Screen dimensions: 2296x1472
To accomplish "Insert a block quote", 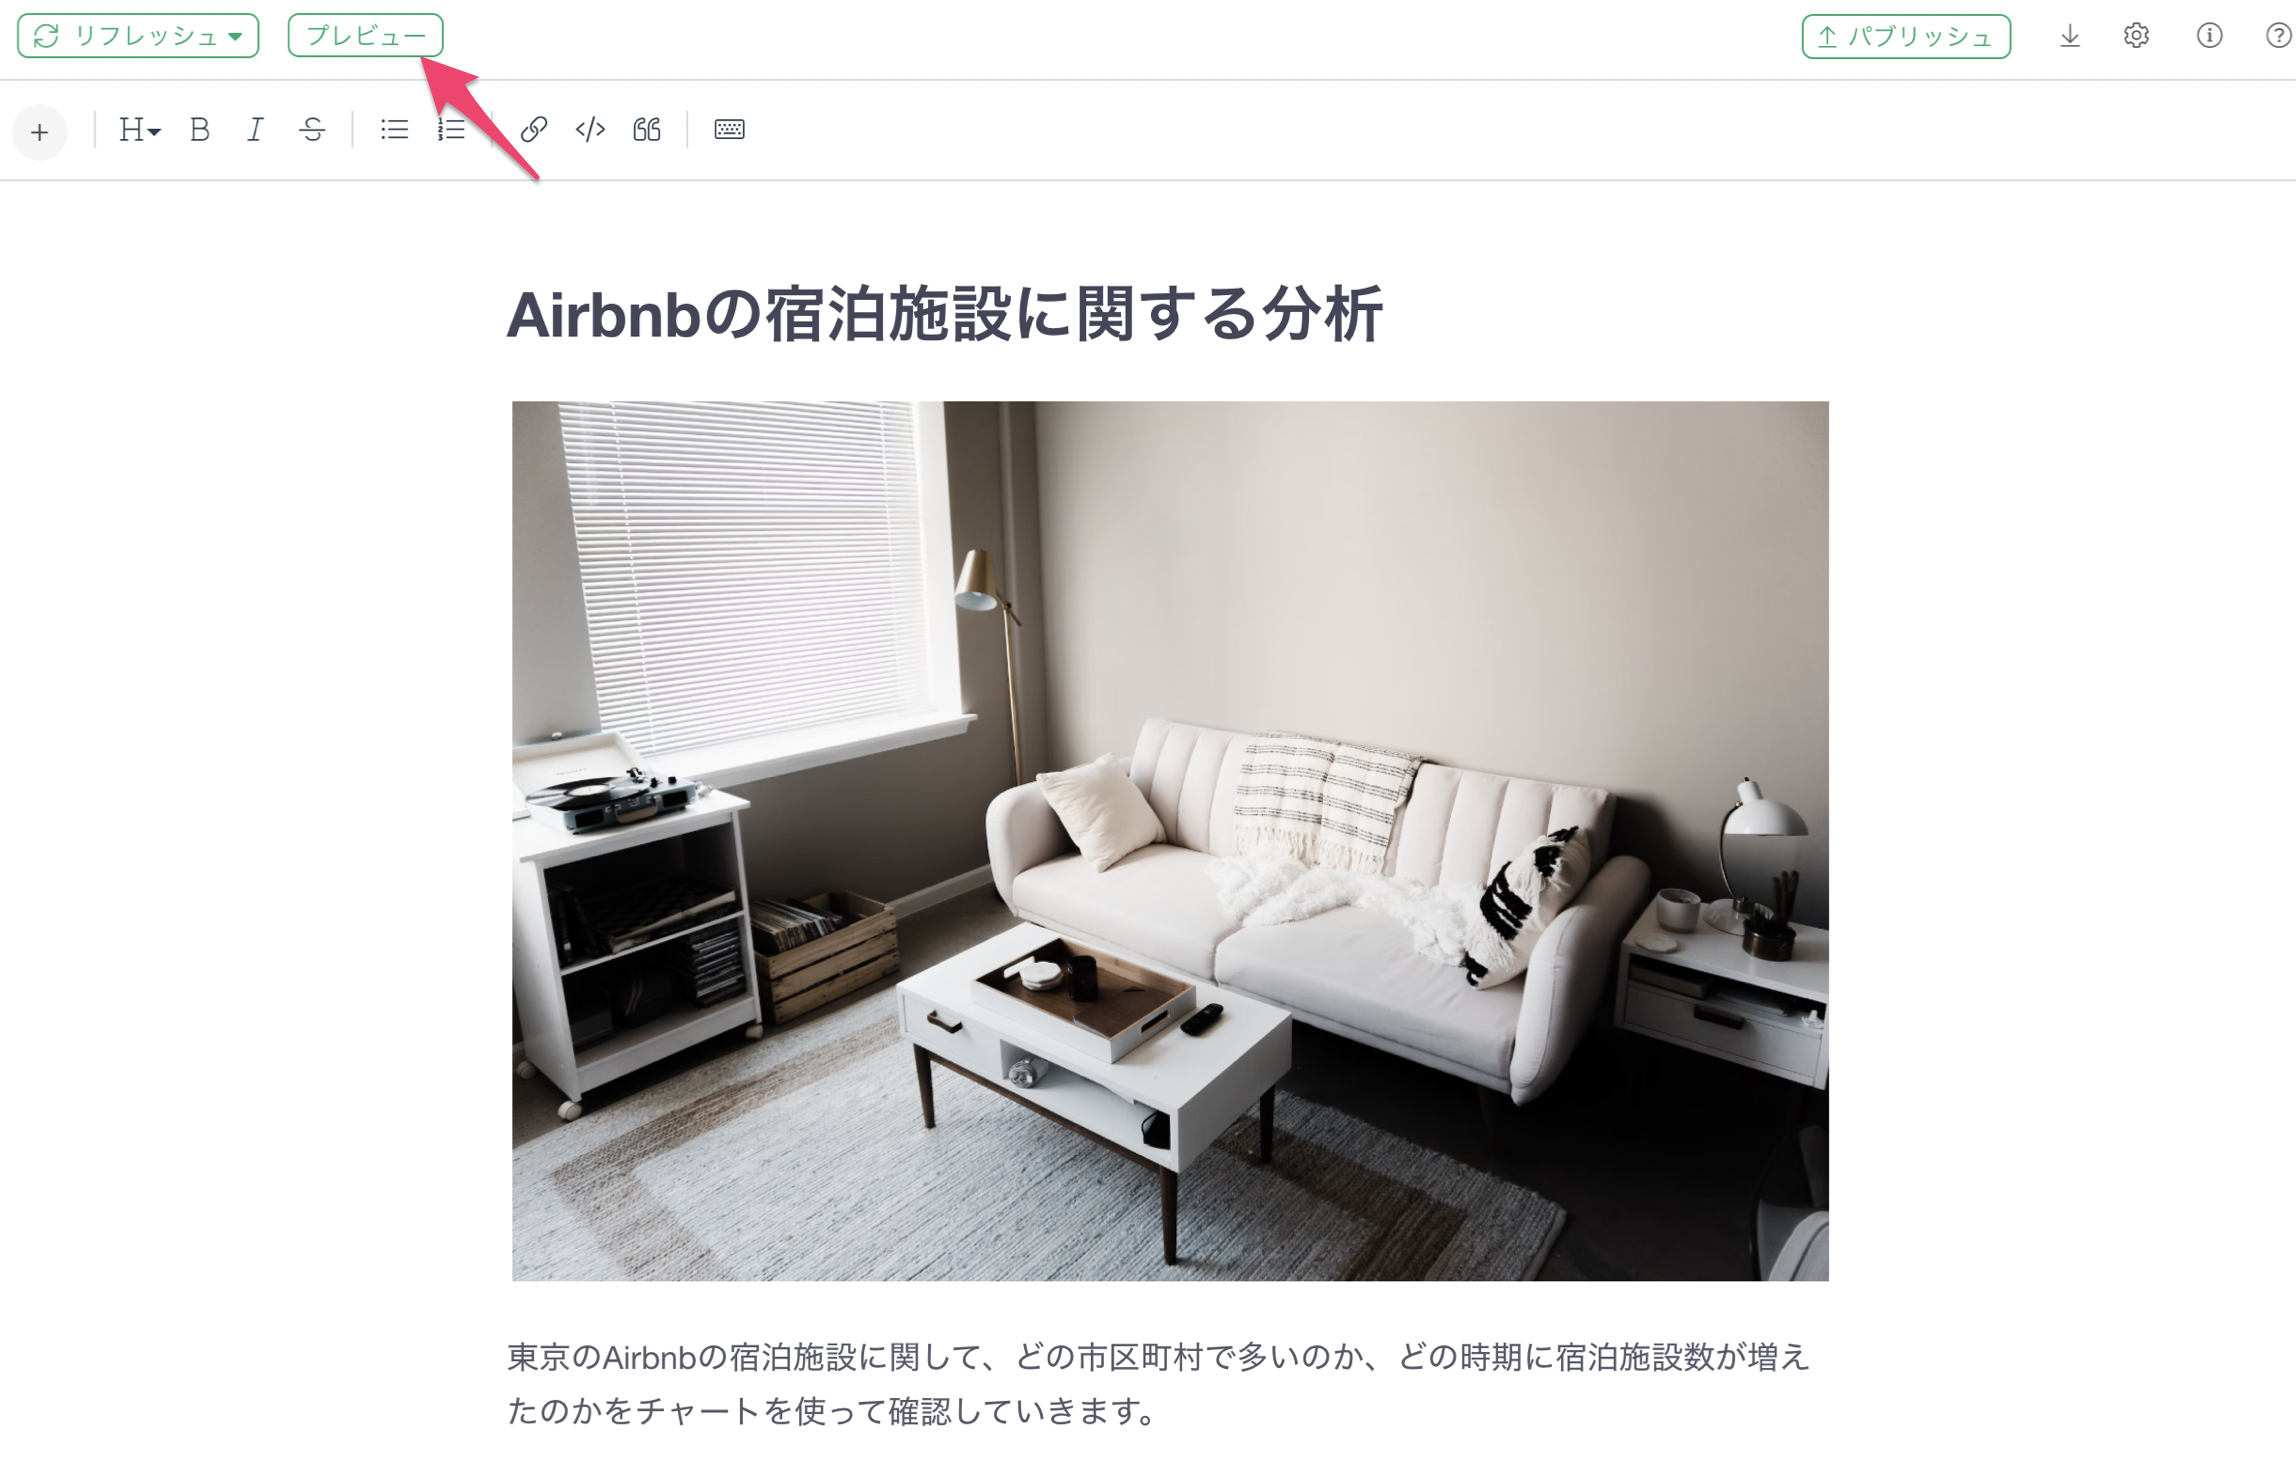I will coord(647,130).
